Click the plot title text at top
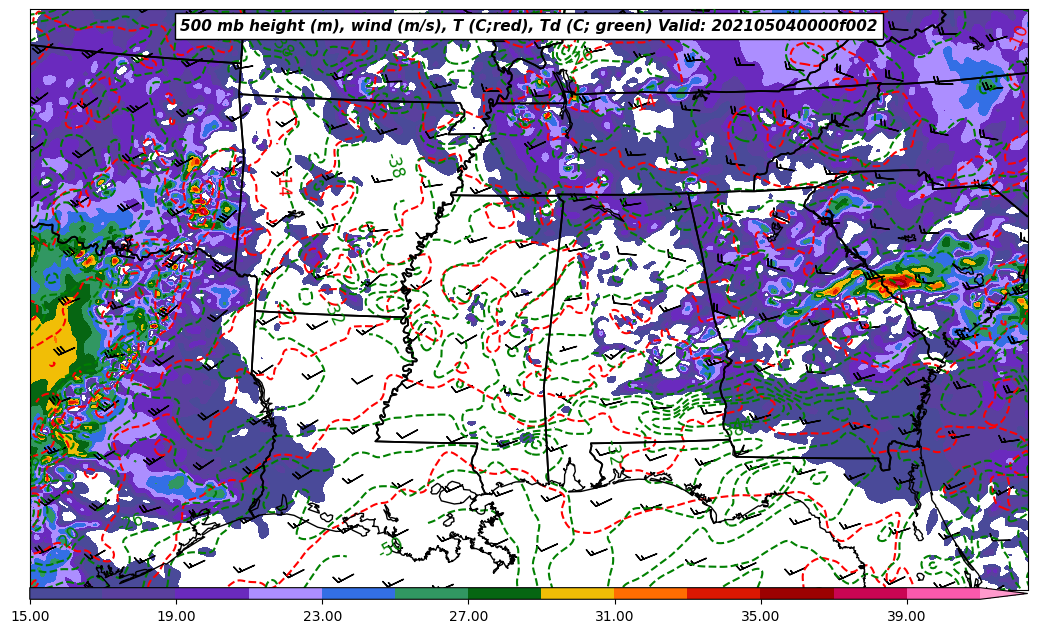 click(x=528, y=26)
